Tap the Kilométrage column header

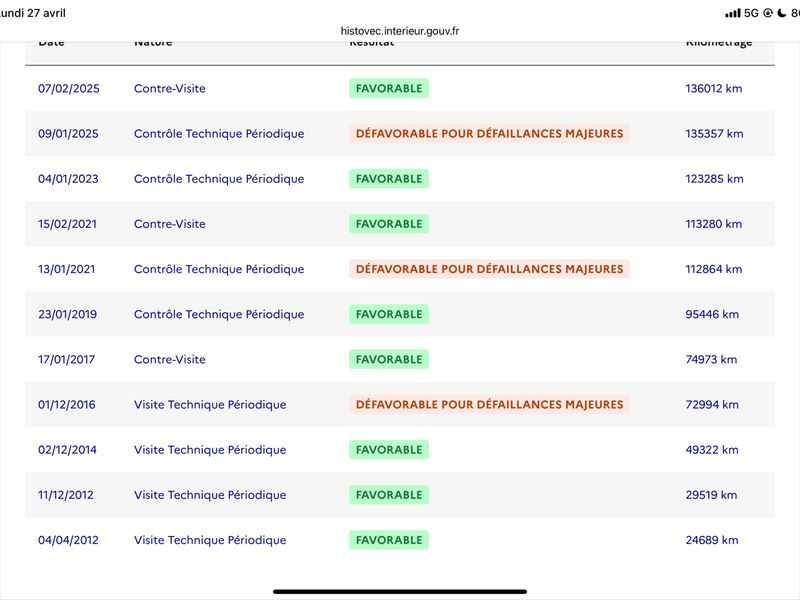[x=719, y=42]
